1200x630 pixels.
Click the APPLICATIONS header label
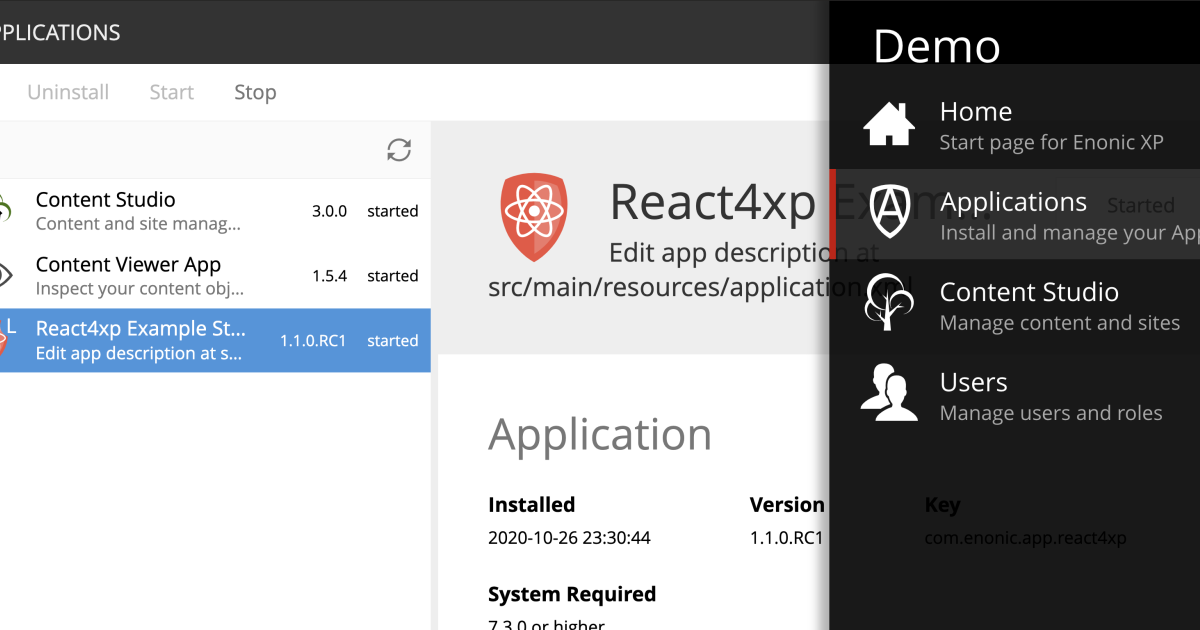(60, 32)
